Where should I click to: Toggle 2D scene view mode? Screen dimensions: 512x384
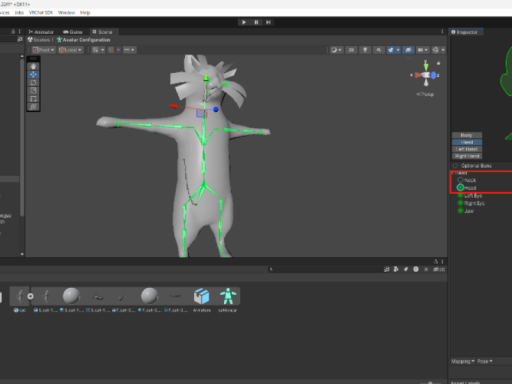tap(351, 50)
